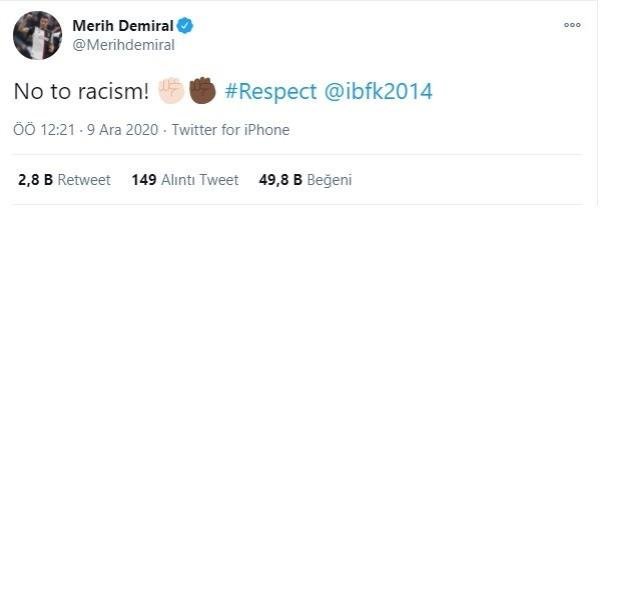The width and height of the screenshot is (640, 591).
Task: Click the light-skin raised fist emoji
Action: (171, 91)
